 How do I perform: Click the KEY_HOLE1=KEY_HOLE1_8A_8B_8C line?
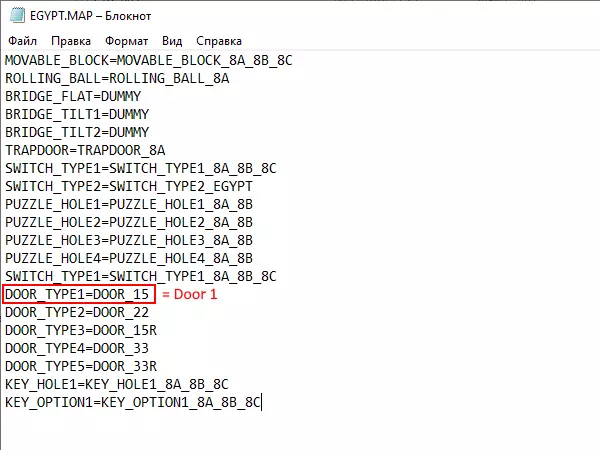[x=117, y=384]
